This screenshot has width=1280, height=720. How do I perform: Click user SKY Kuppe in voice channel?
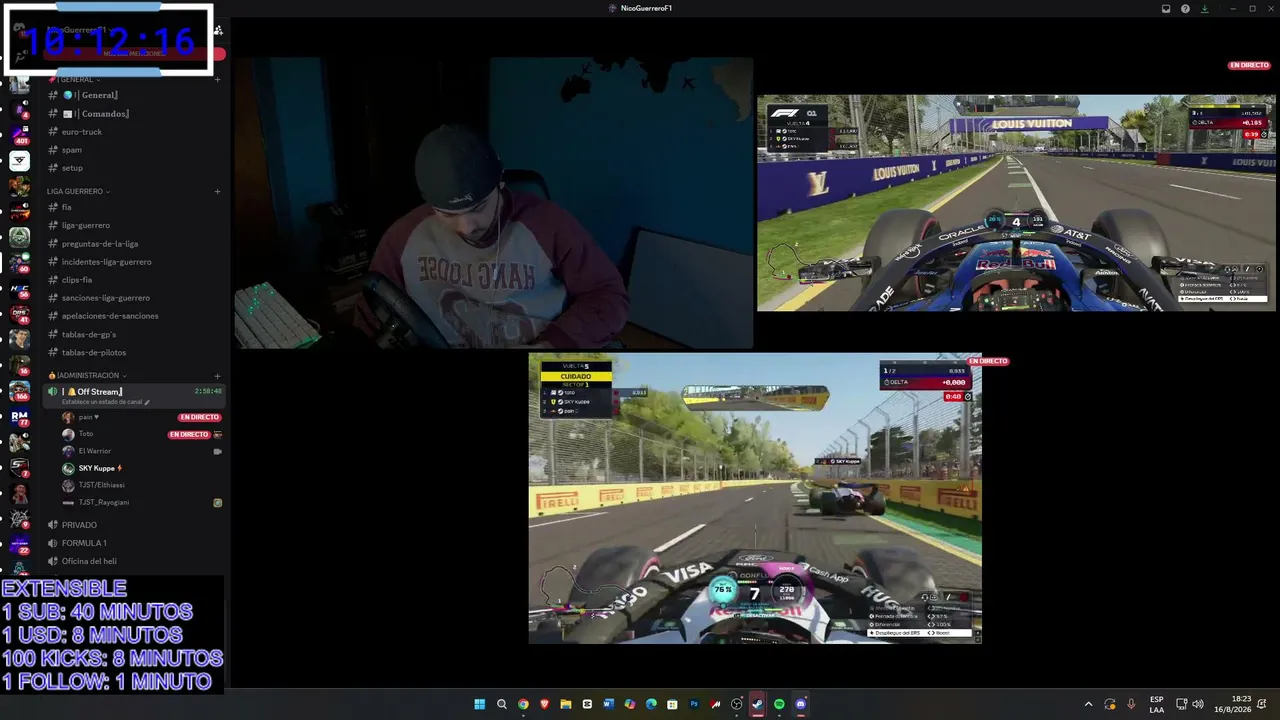[141, 468]
